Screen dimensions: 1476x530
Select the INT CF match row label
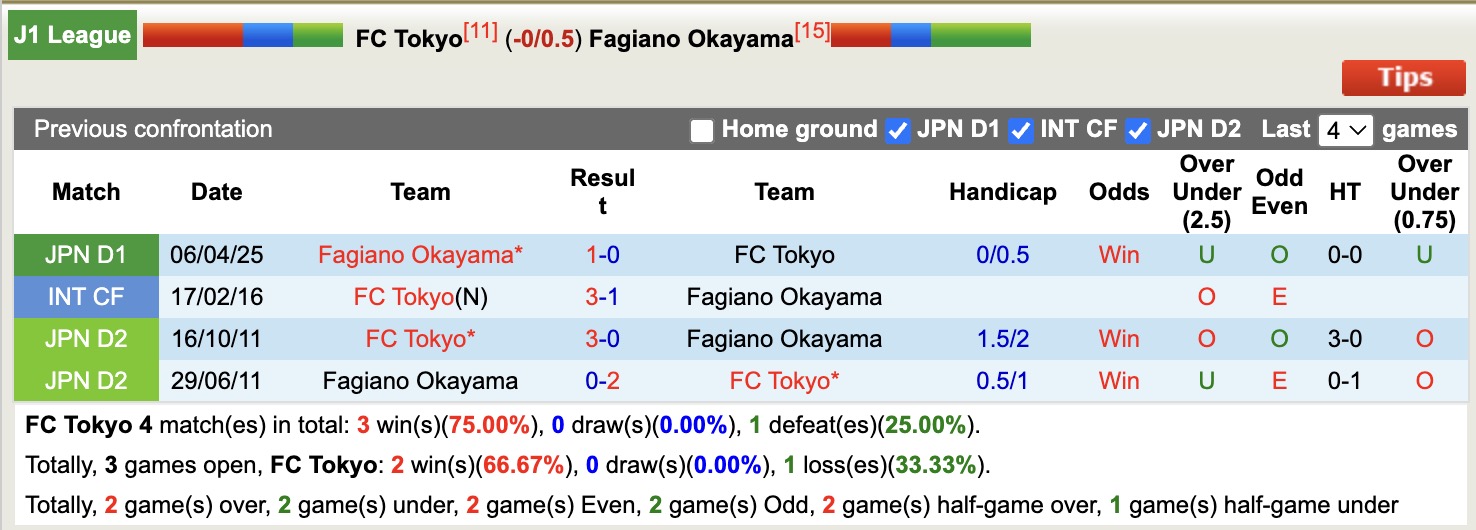tap(86, 297)
